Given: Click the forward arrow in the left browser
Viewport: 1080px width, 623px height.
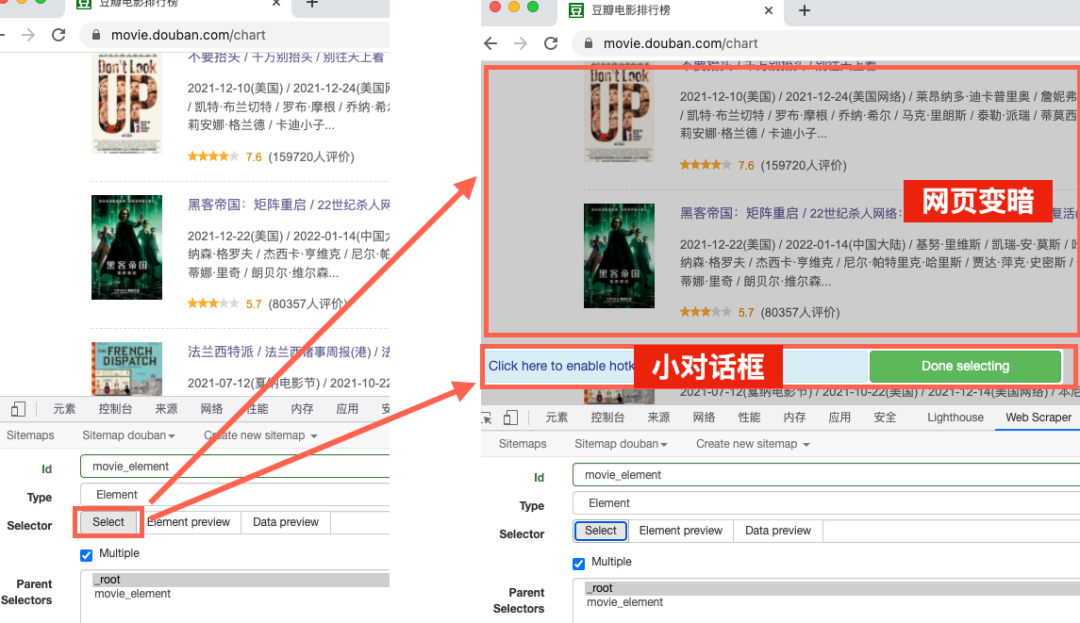Looking at the screenshot, I should [27, 35].
